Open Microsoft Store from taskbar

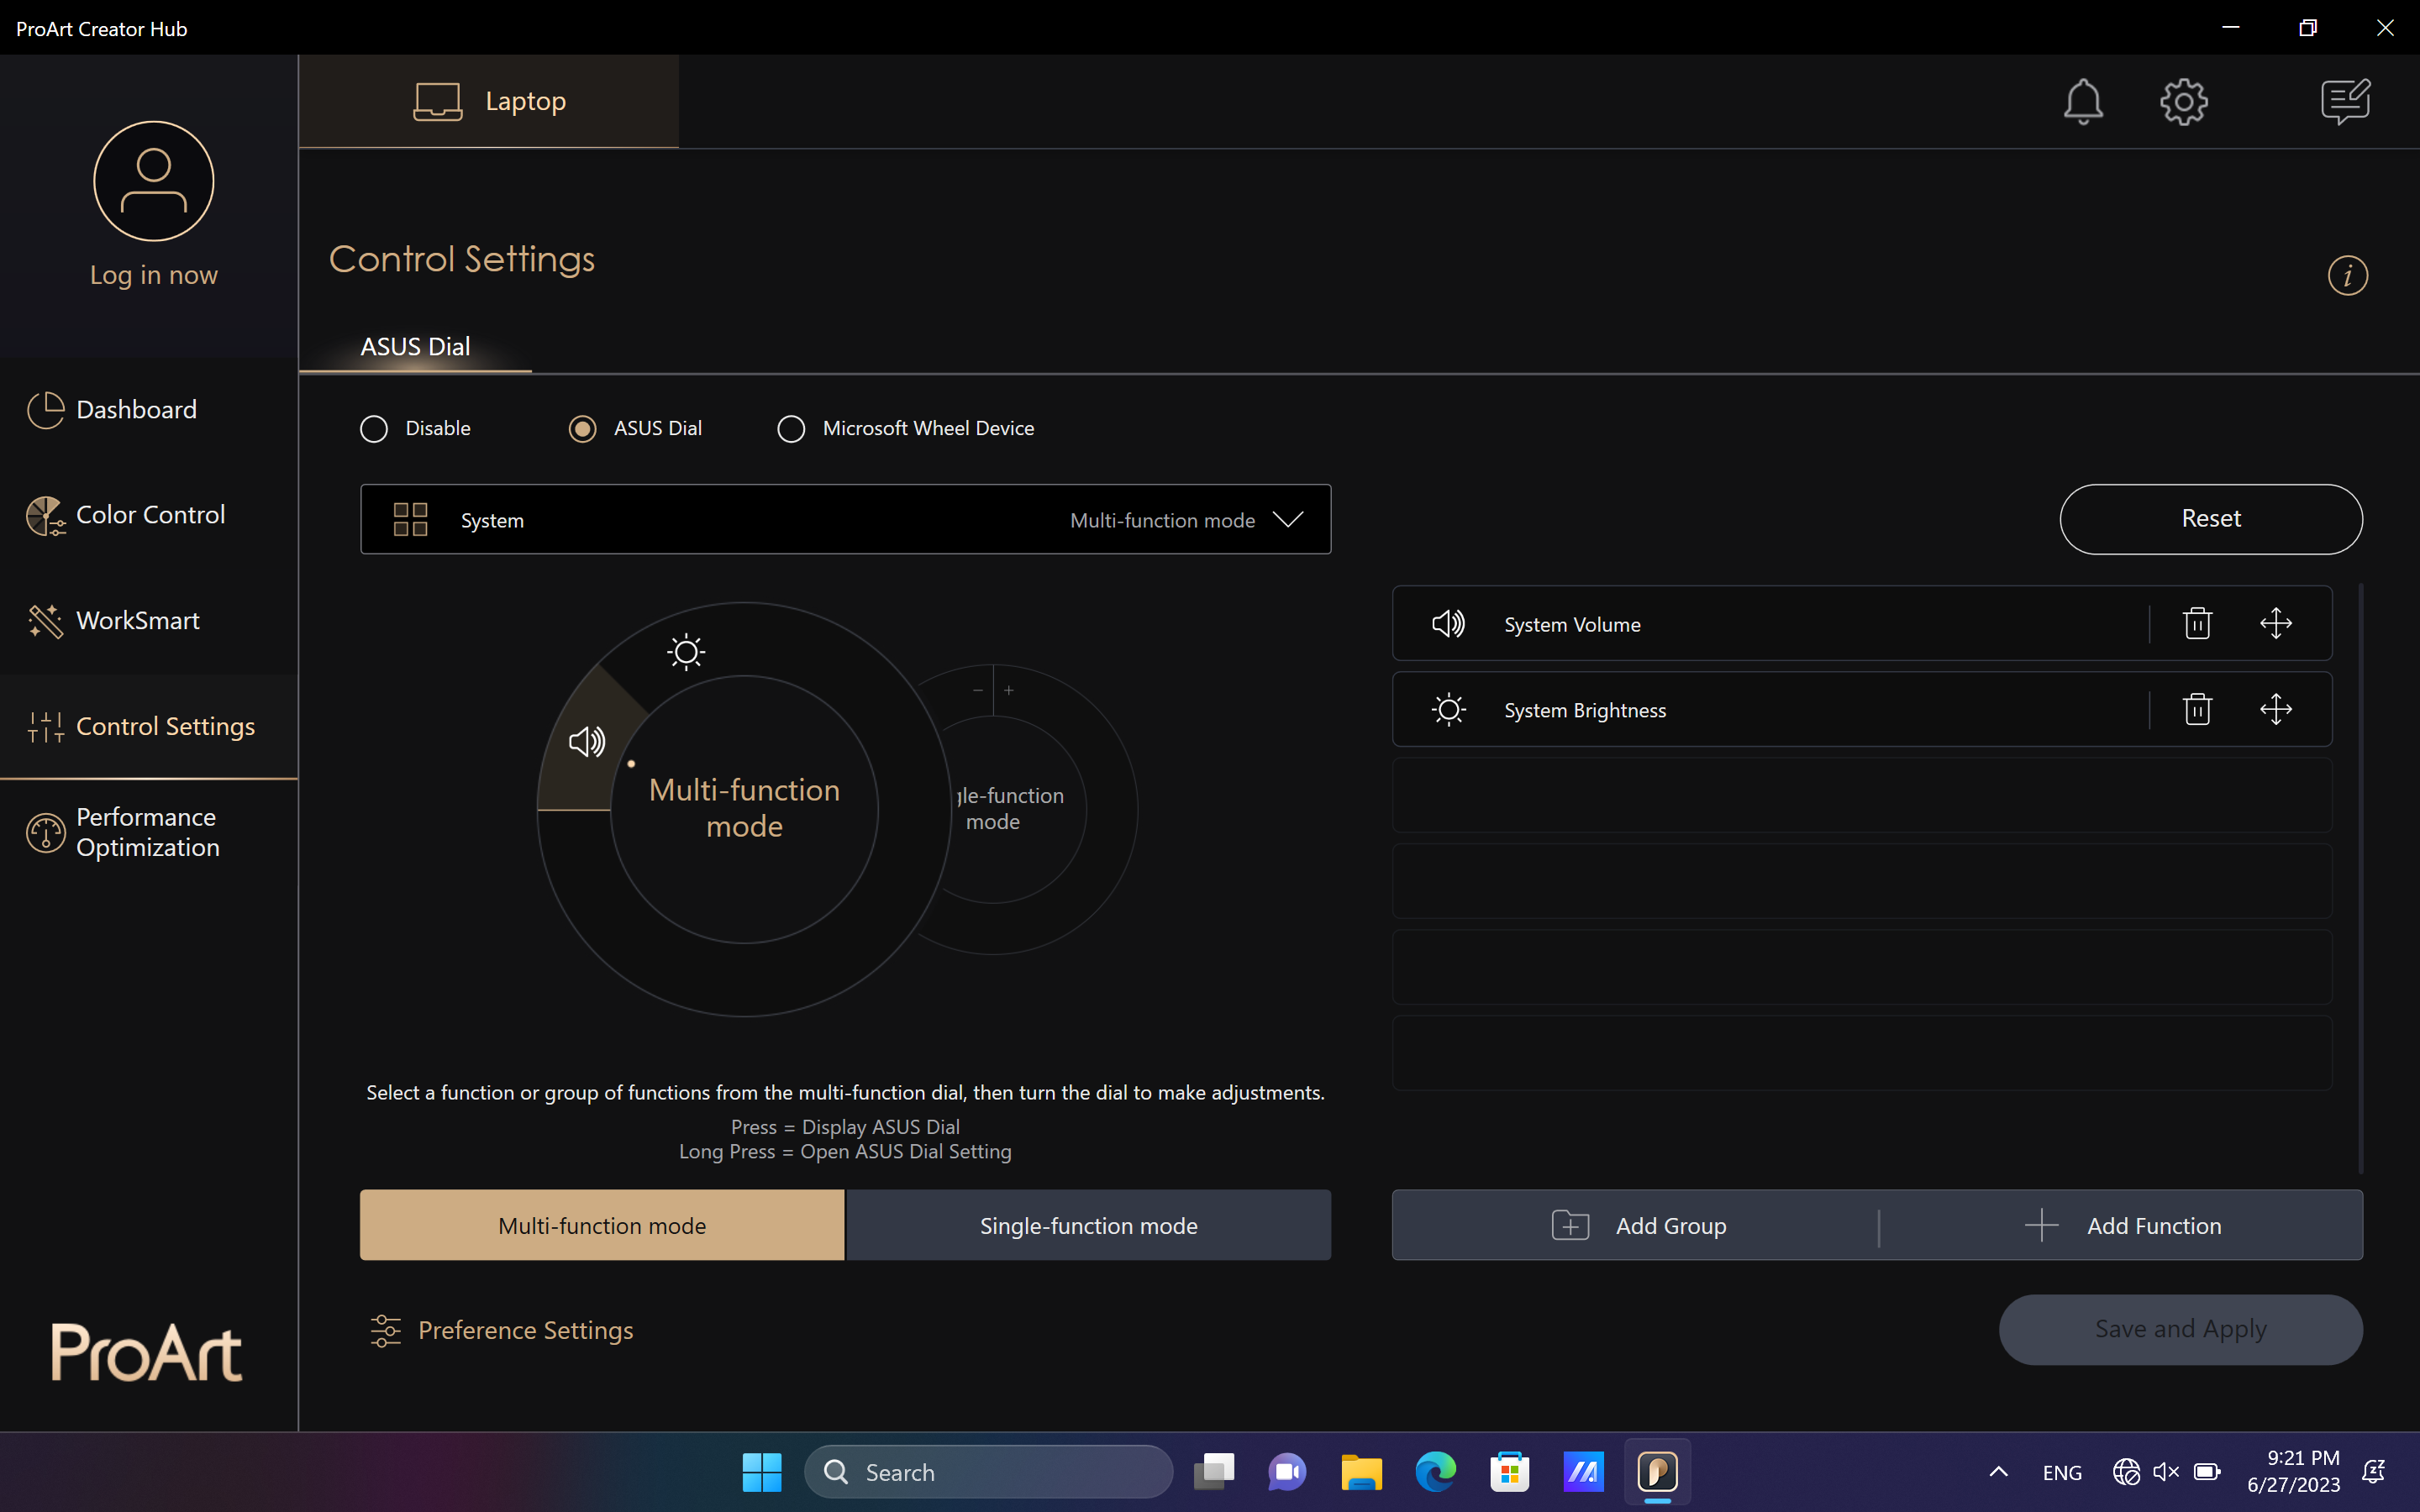1509,1472
